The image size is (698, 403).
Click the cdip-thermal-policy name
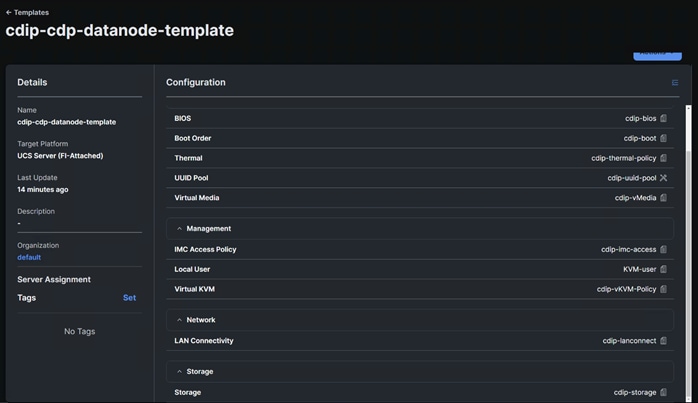624,158
